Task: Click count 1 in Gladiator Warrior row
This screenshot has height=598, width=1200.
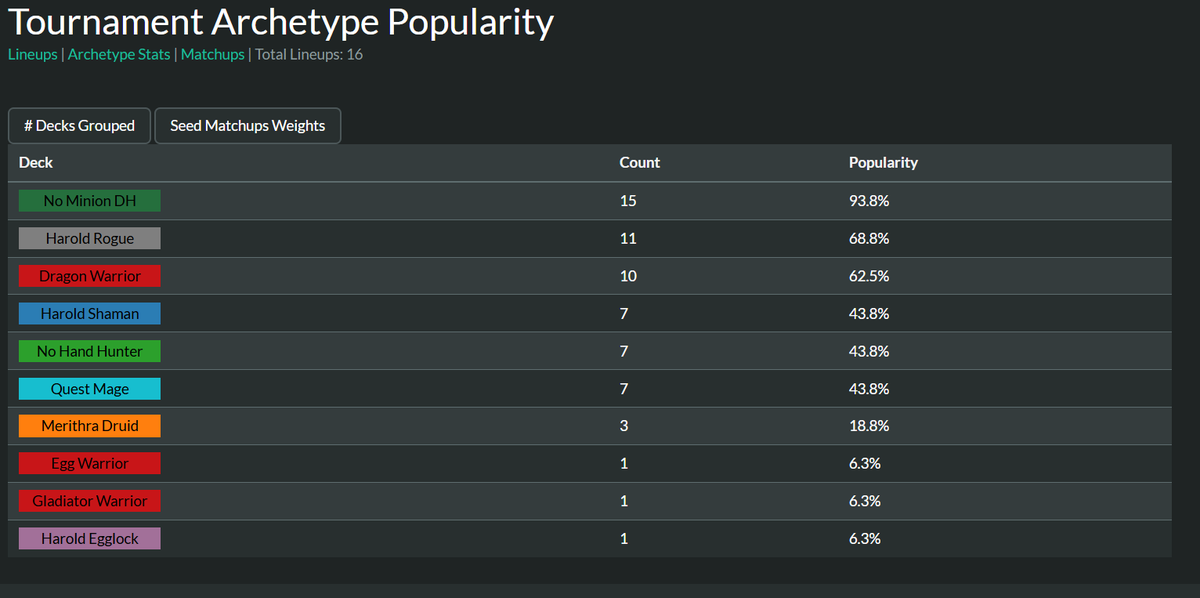Action: [624, 501]
